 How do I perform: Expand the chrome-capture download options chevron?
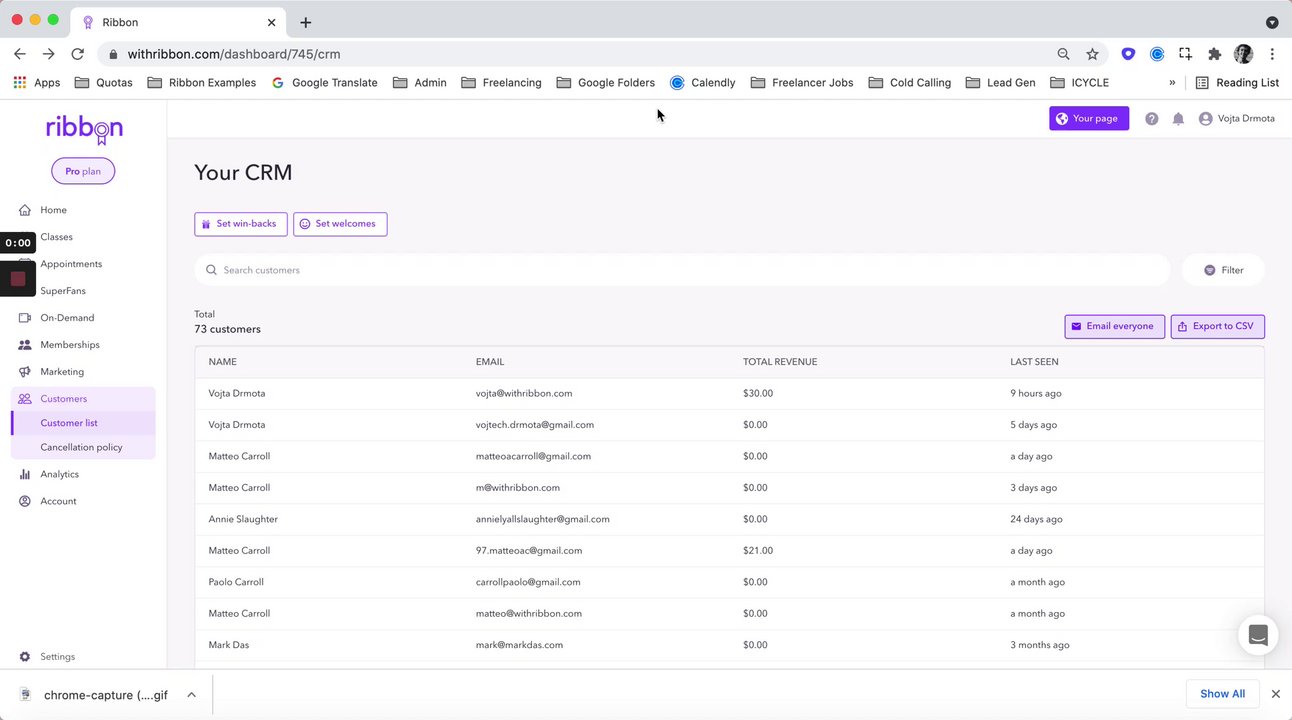coord(191,695)
